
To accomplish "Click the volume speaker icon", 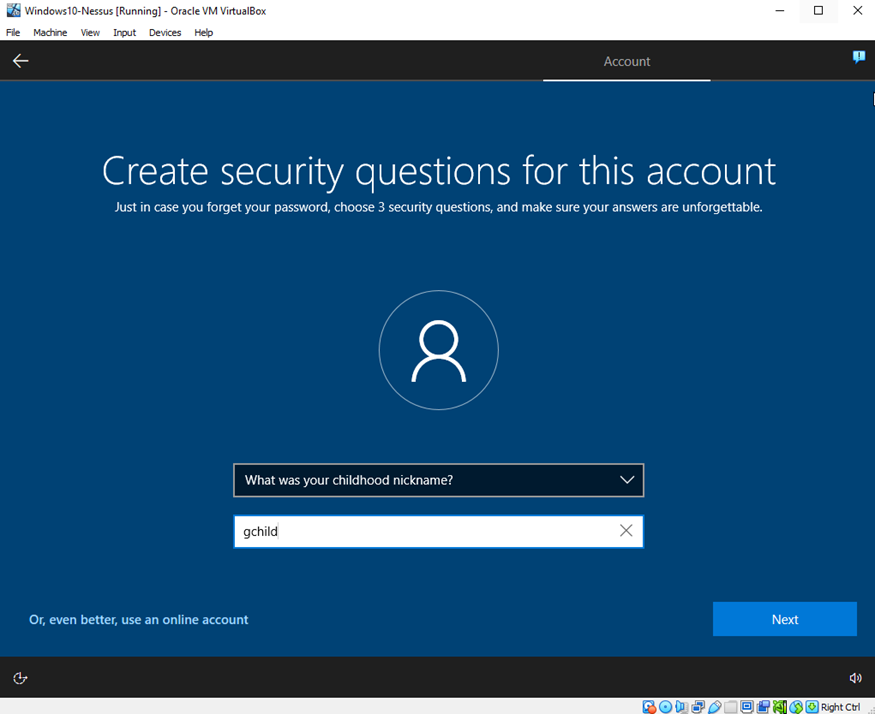I will coord(855,678).
